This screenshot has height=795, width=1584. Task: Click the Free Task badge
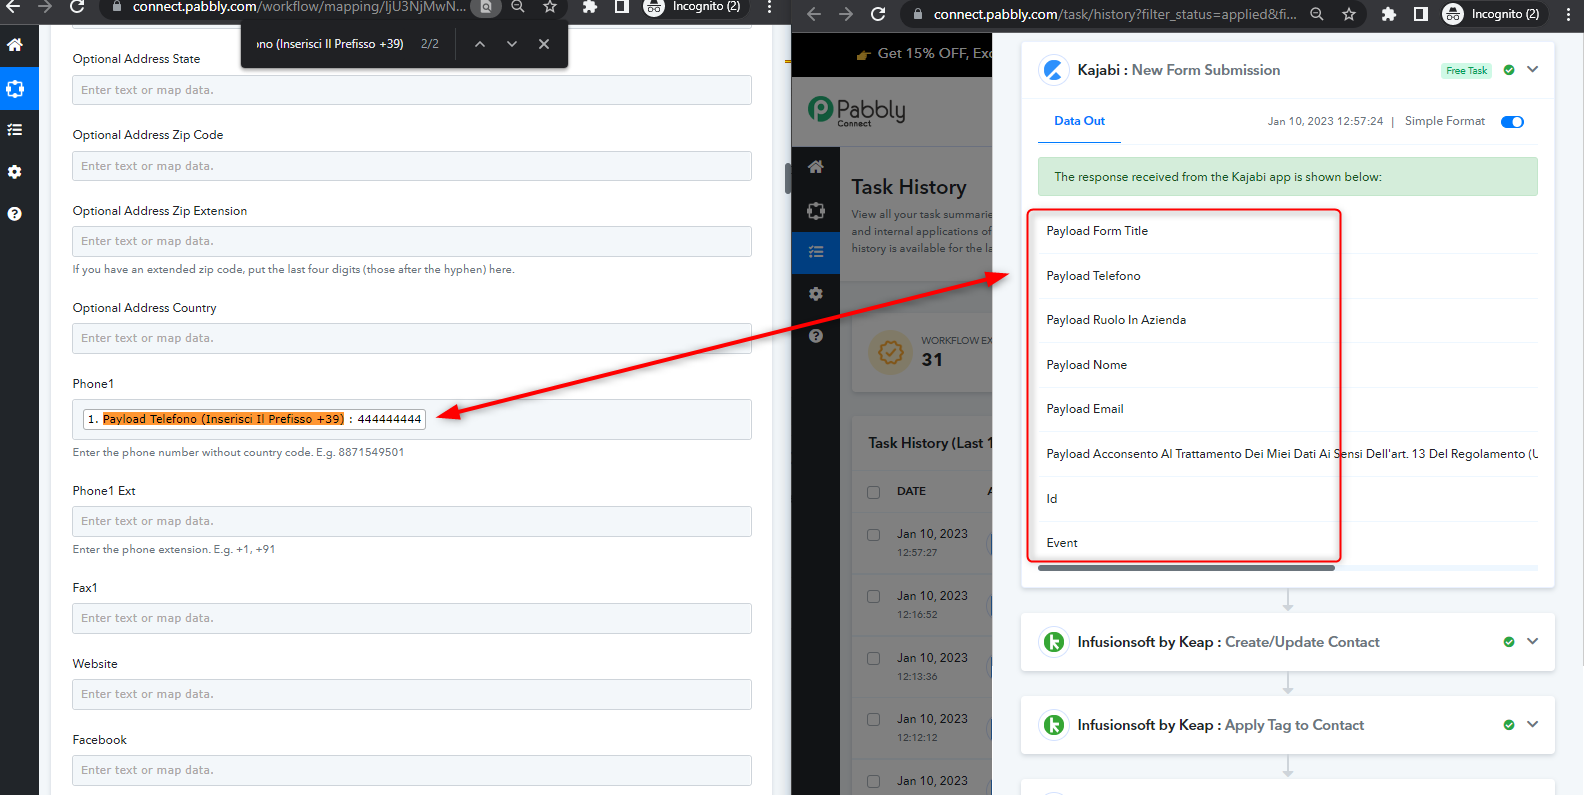click(1466, 71)
